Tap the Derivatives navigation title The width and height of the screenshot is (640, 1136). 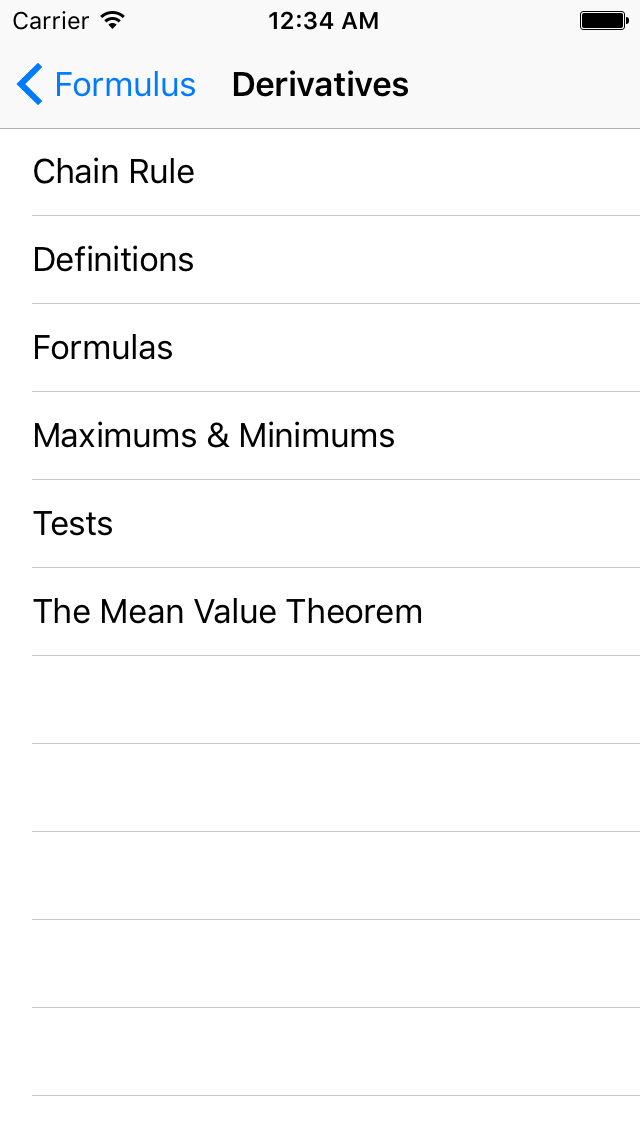coord(320,85)
